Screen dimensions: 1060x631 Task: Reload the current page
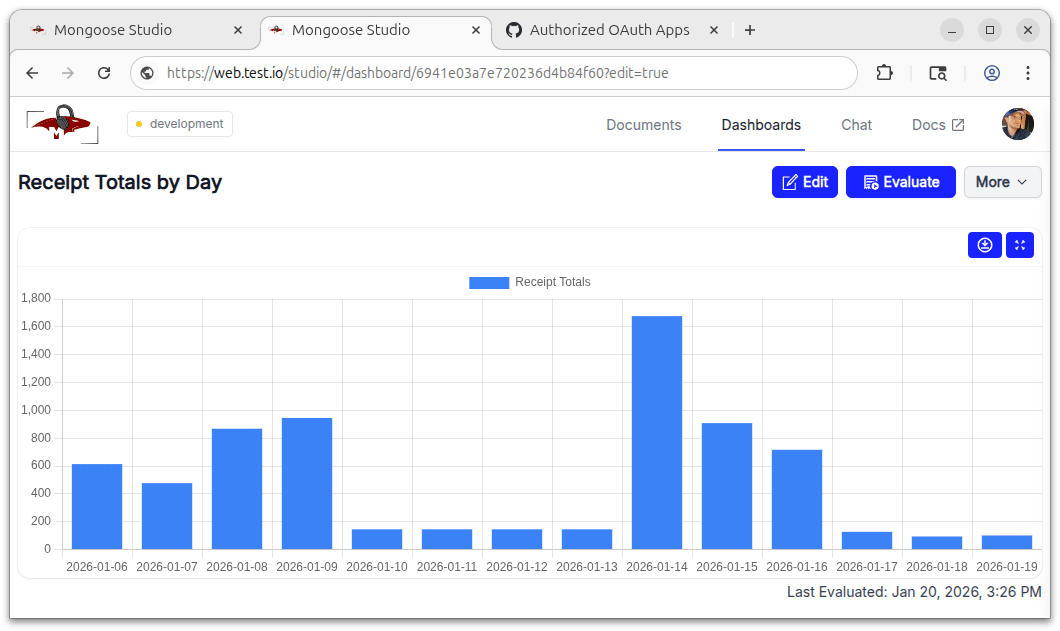click(103, 72)
